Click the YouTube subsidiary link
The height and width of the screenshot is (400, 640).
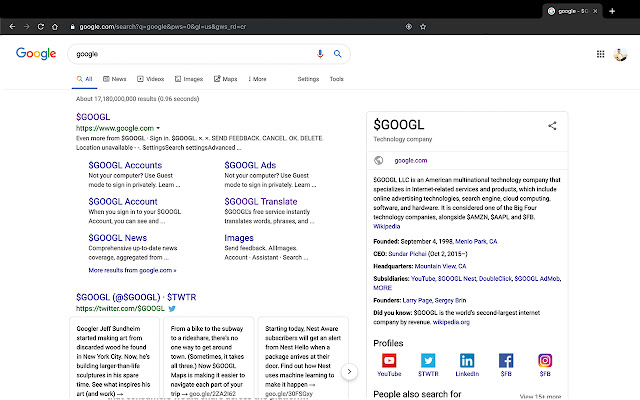pos(423,278)
